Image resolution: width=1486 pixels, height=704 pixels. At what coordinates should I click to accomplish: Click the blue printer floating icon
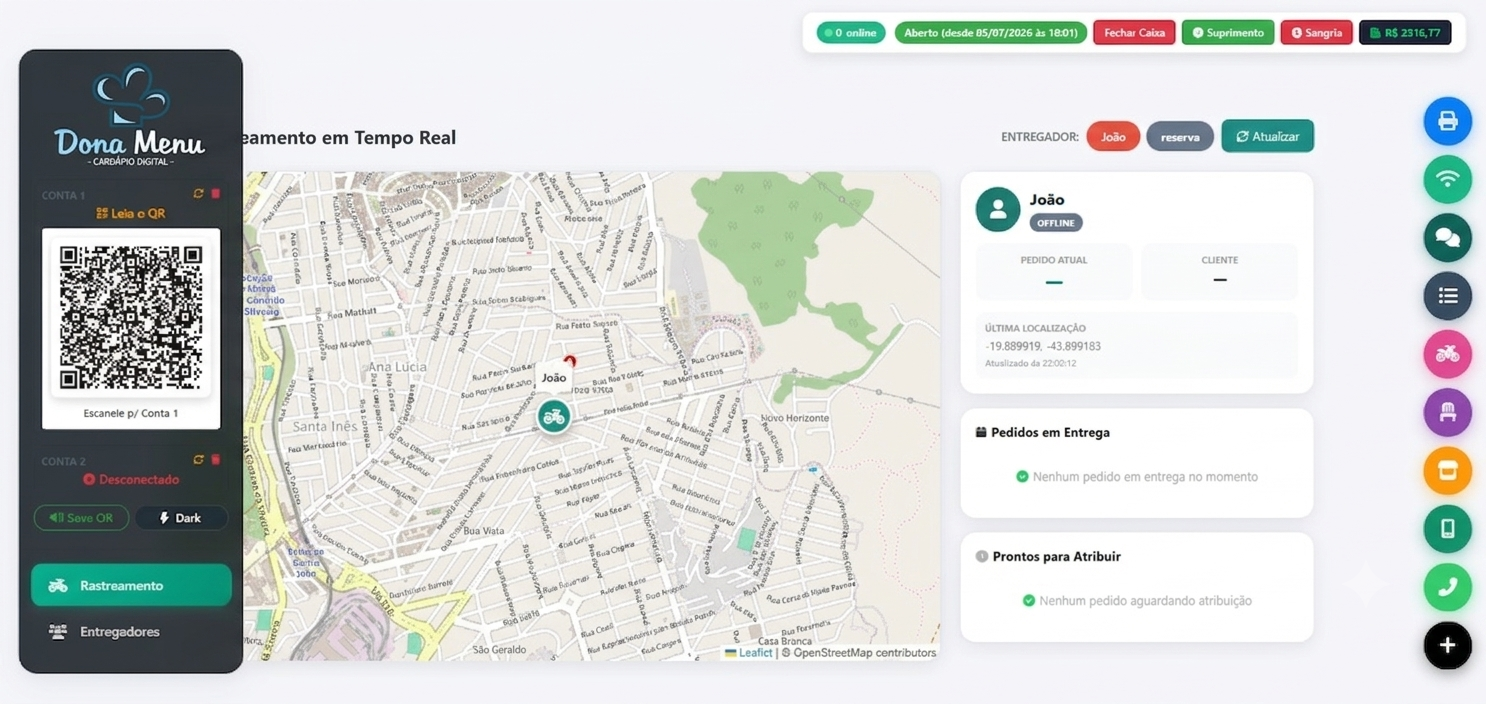(x=1447, y=121)
